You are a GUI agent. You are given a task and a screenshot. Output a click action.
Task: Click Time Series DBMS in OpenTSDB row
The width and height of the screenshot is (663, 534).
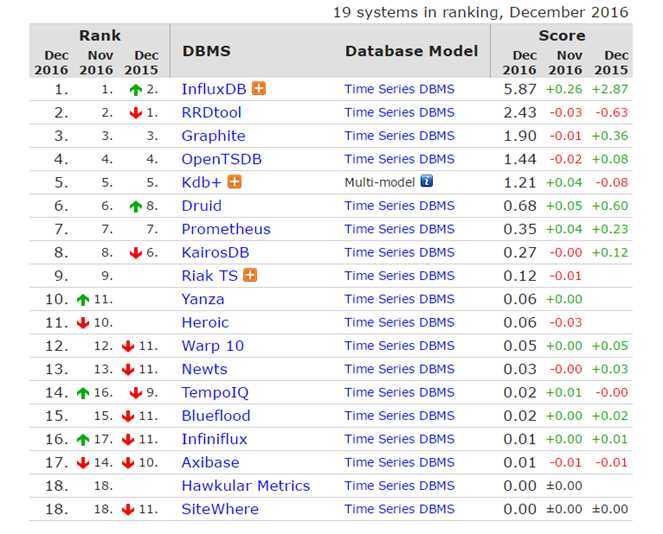pos(400,159)
